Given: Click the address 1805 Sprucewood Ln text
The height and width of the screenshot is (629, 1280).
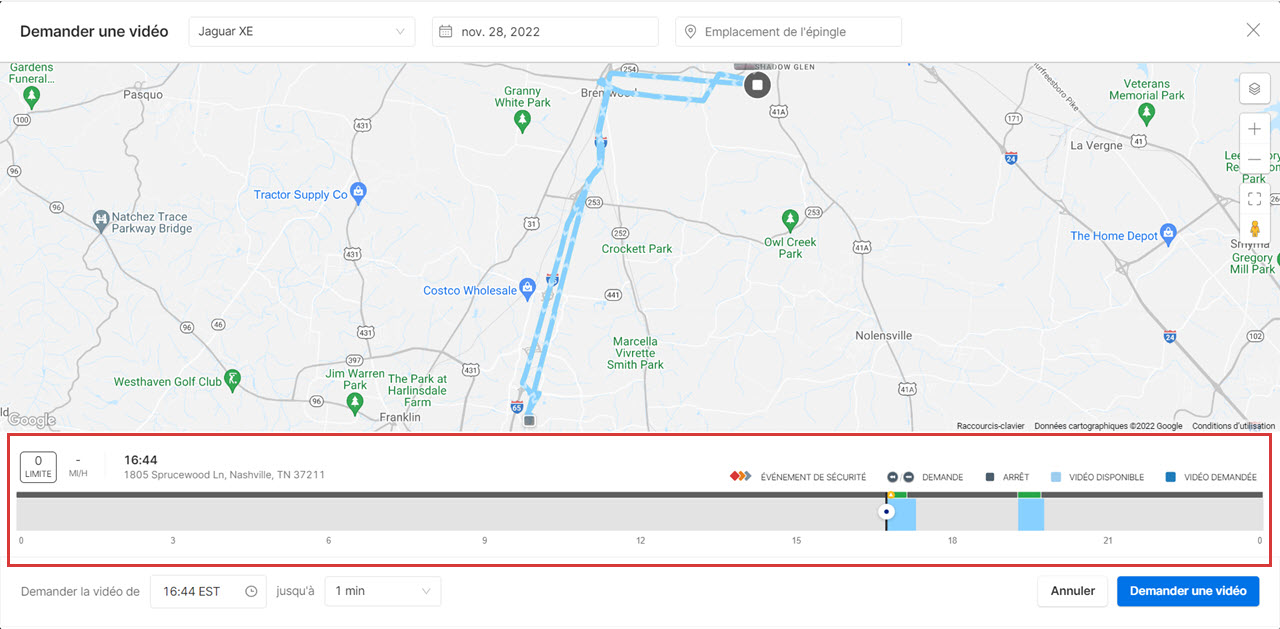Looking at the screenshot, I should [x=224, y=475].
